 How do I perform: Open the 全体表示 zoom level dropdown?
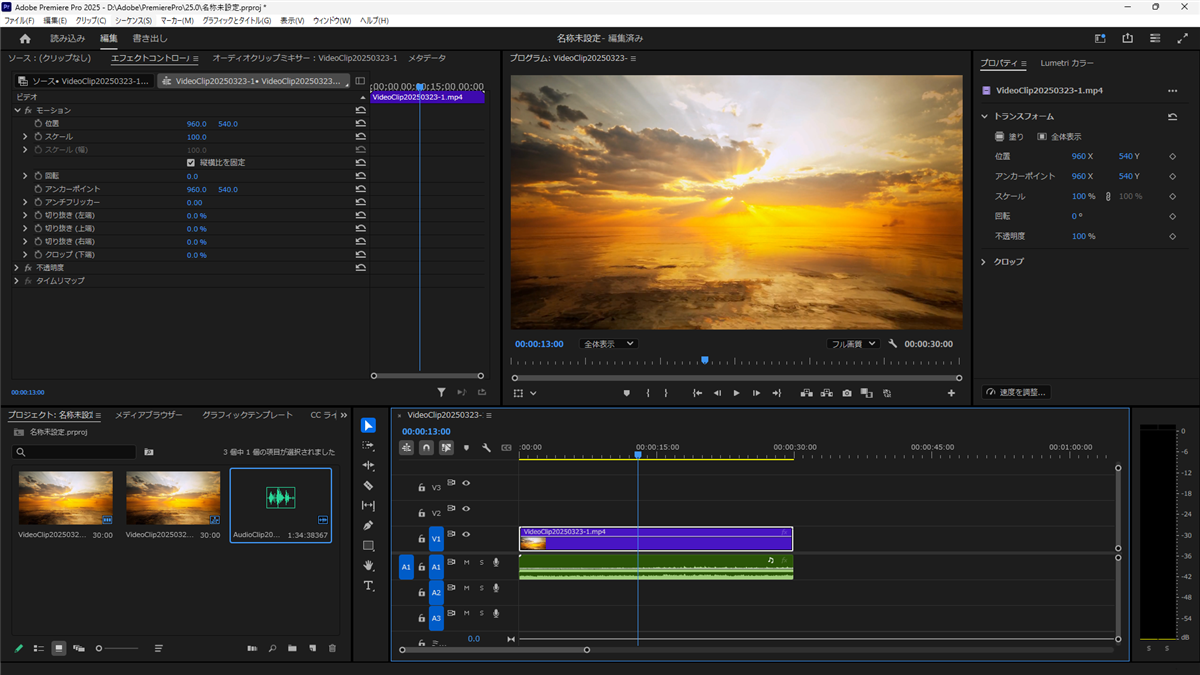point(608,343)
